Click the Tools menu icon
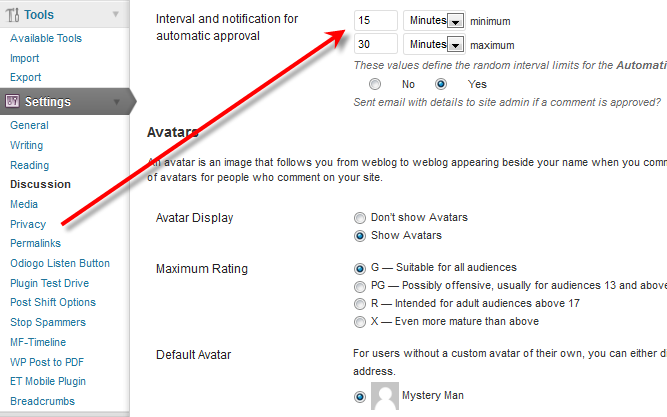 tap(12, 14)
